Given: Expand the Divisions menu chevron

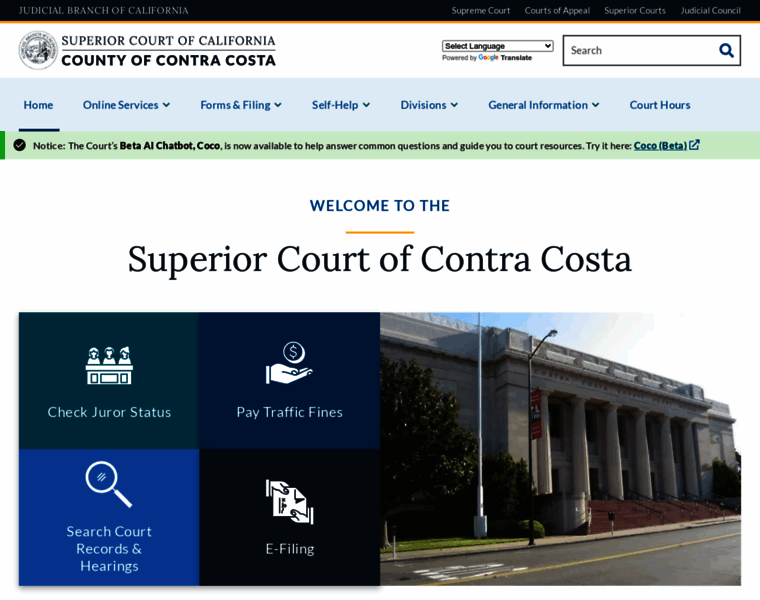Looking at the screenshot, I should tap(454, 105).
